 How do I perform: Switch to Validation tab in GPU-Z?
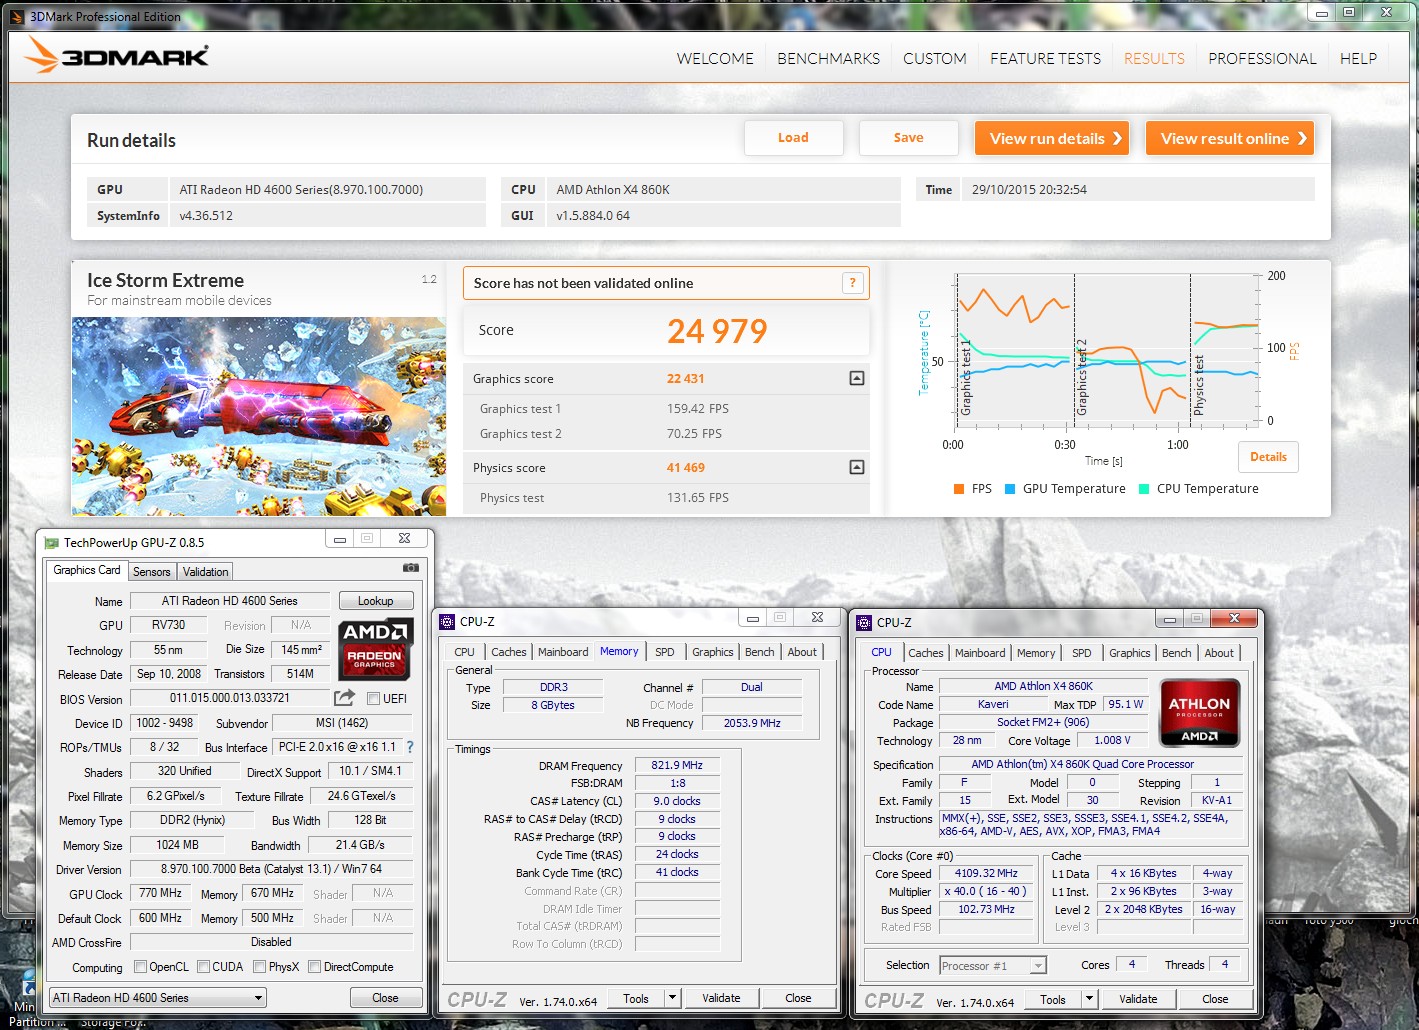coord(206,571)
